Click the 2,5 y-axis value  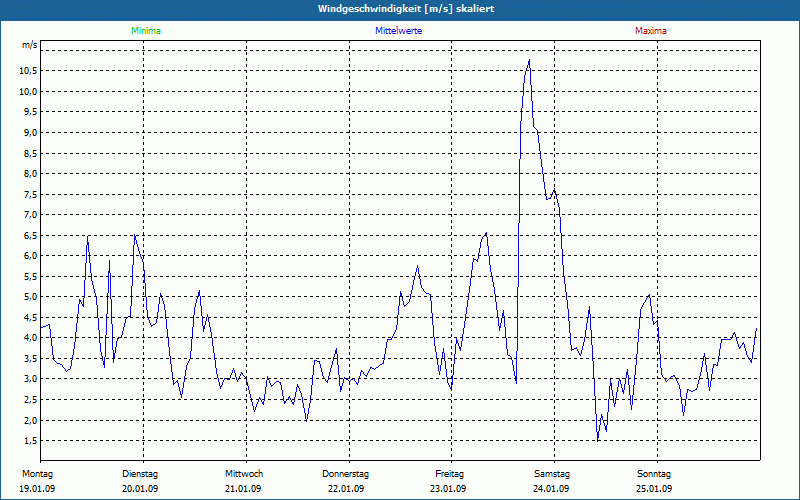(30, 399)
